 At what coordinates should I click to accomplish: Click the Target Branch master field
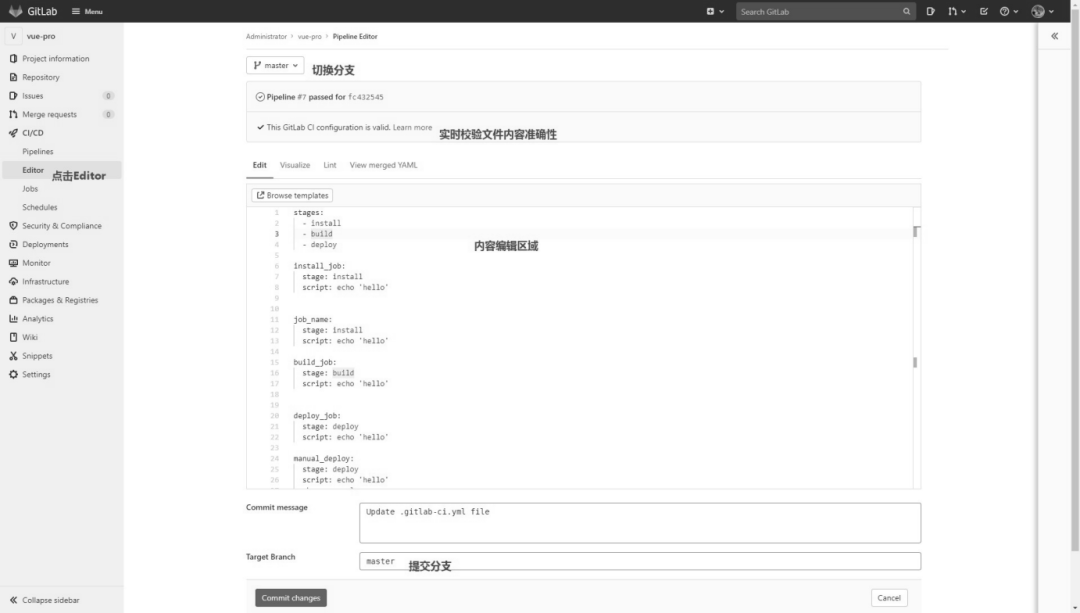[x=640, y=561]
